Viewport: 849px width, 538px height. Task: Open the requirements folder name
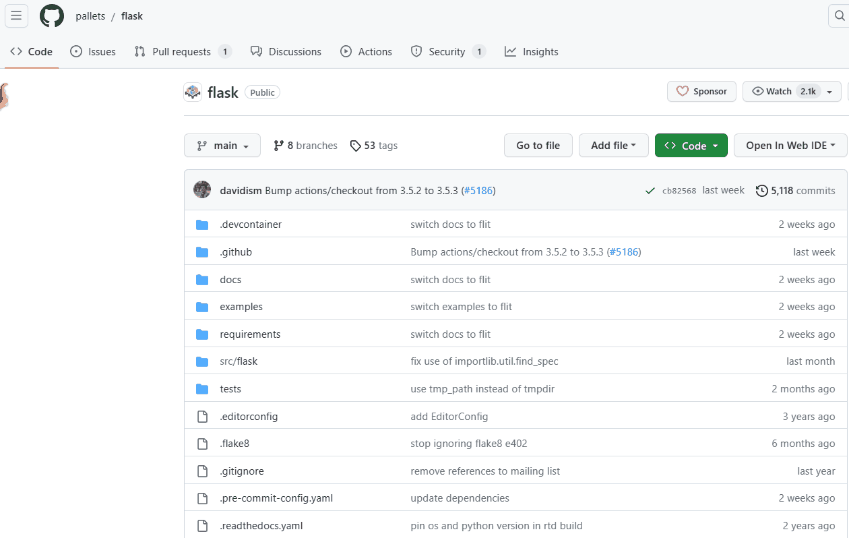(250, 334)
